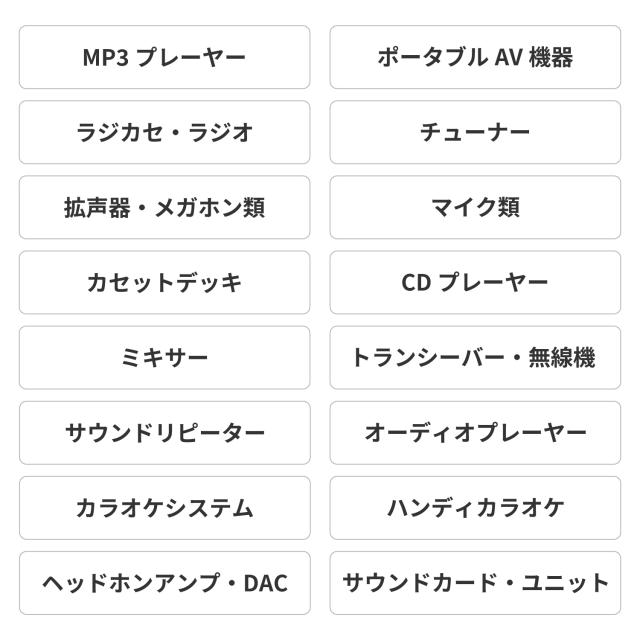Browse the handheld karaoke category
Screen dimensions: 640x640
[475, 507]
